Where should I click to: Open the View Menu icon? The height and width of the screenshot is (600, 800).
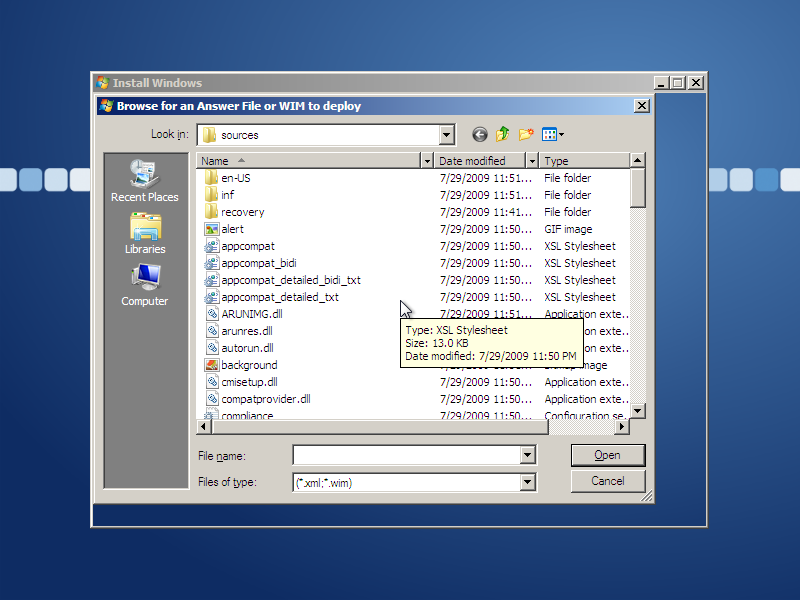click(549, 135)
